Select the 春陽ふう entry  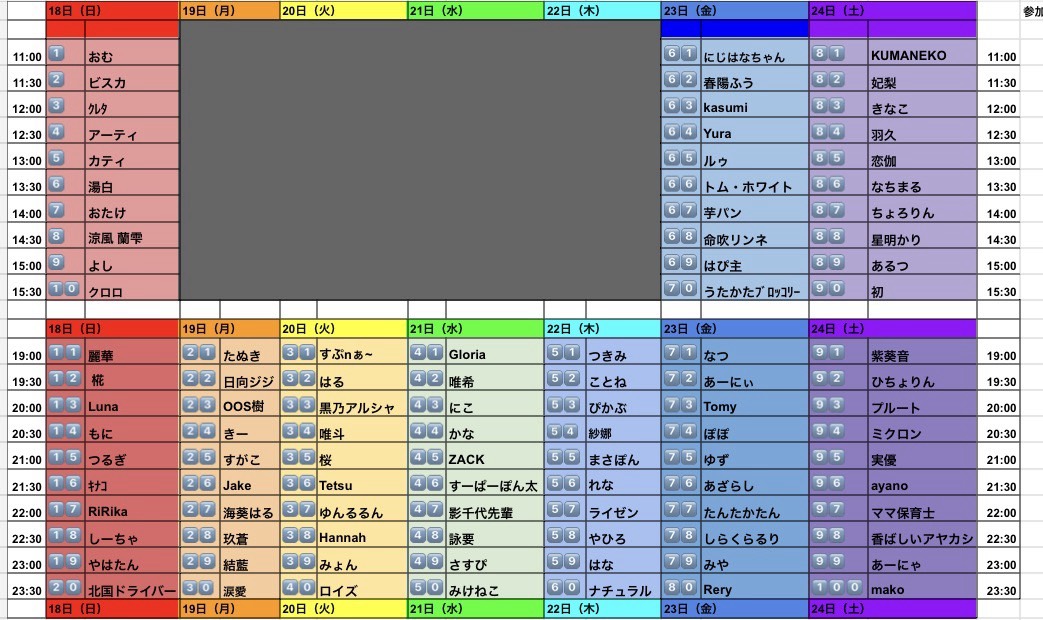[754, 78]
